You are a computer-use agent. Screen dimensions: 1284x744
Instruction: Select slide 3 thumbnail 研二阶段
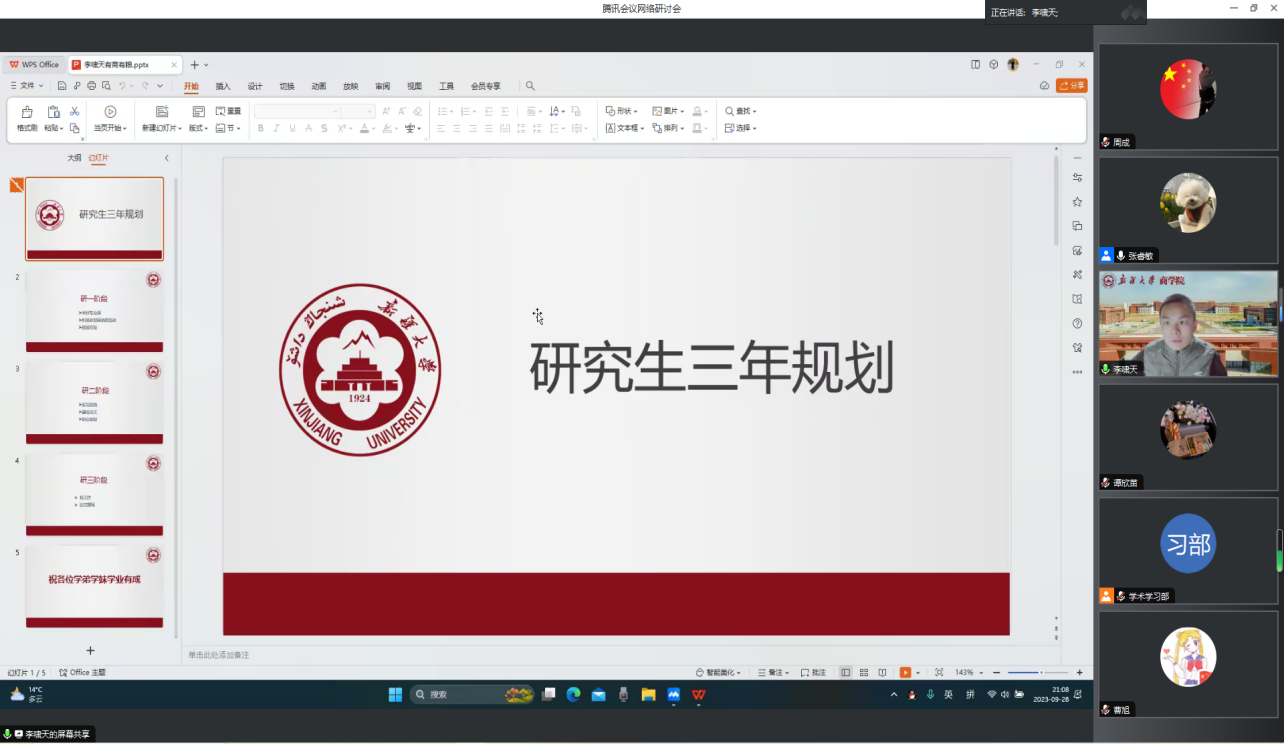point(94,402)
